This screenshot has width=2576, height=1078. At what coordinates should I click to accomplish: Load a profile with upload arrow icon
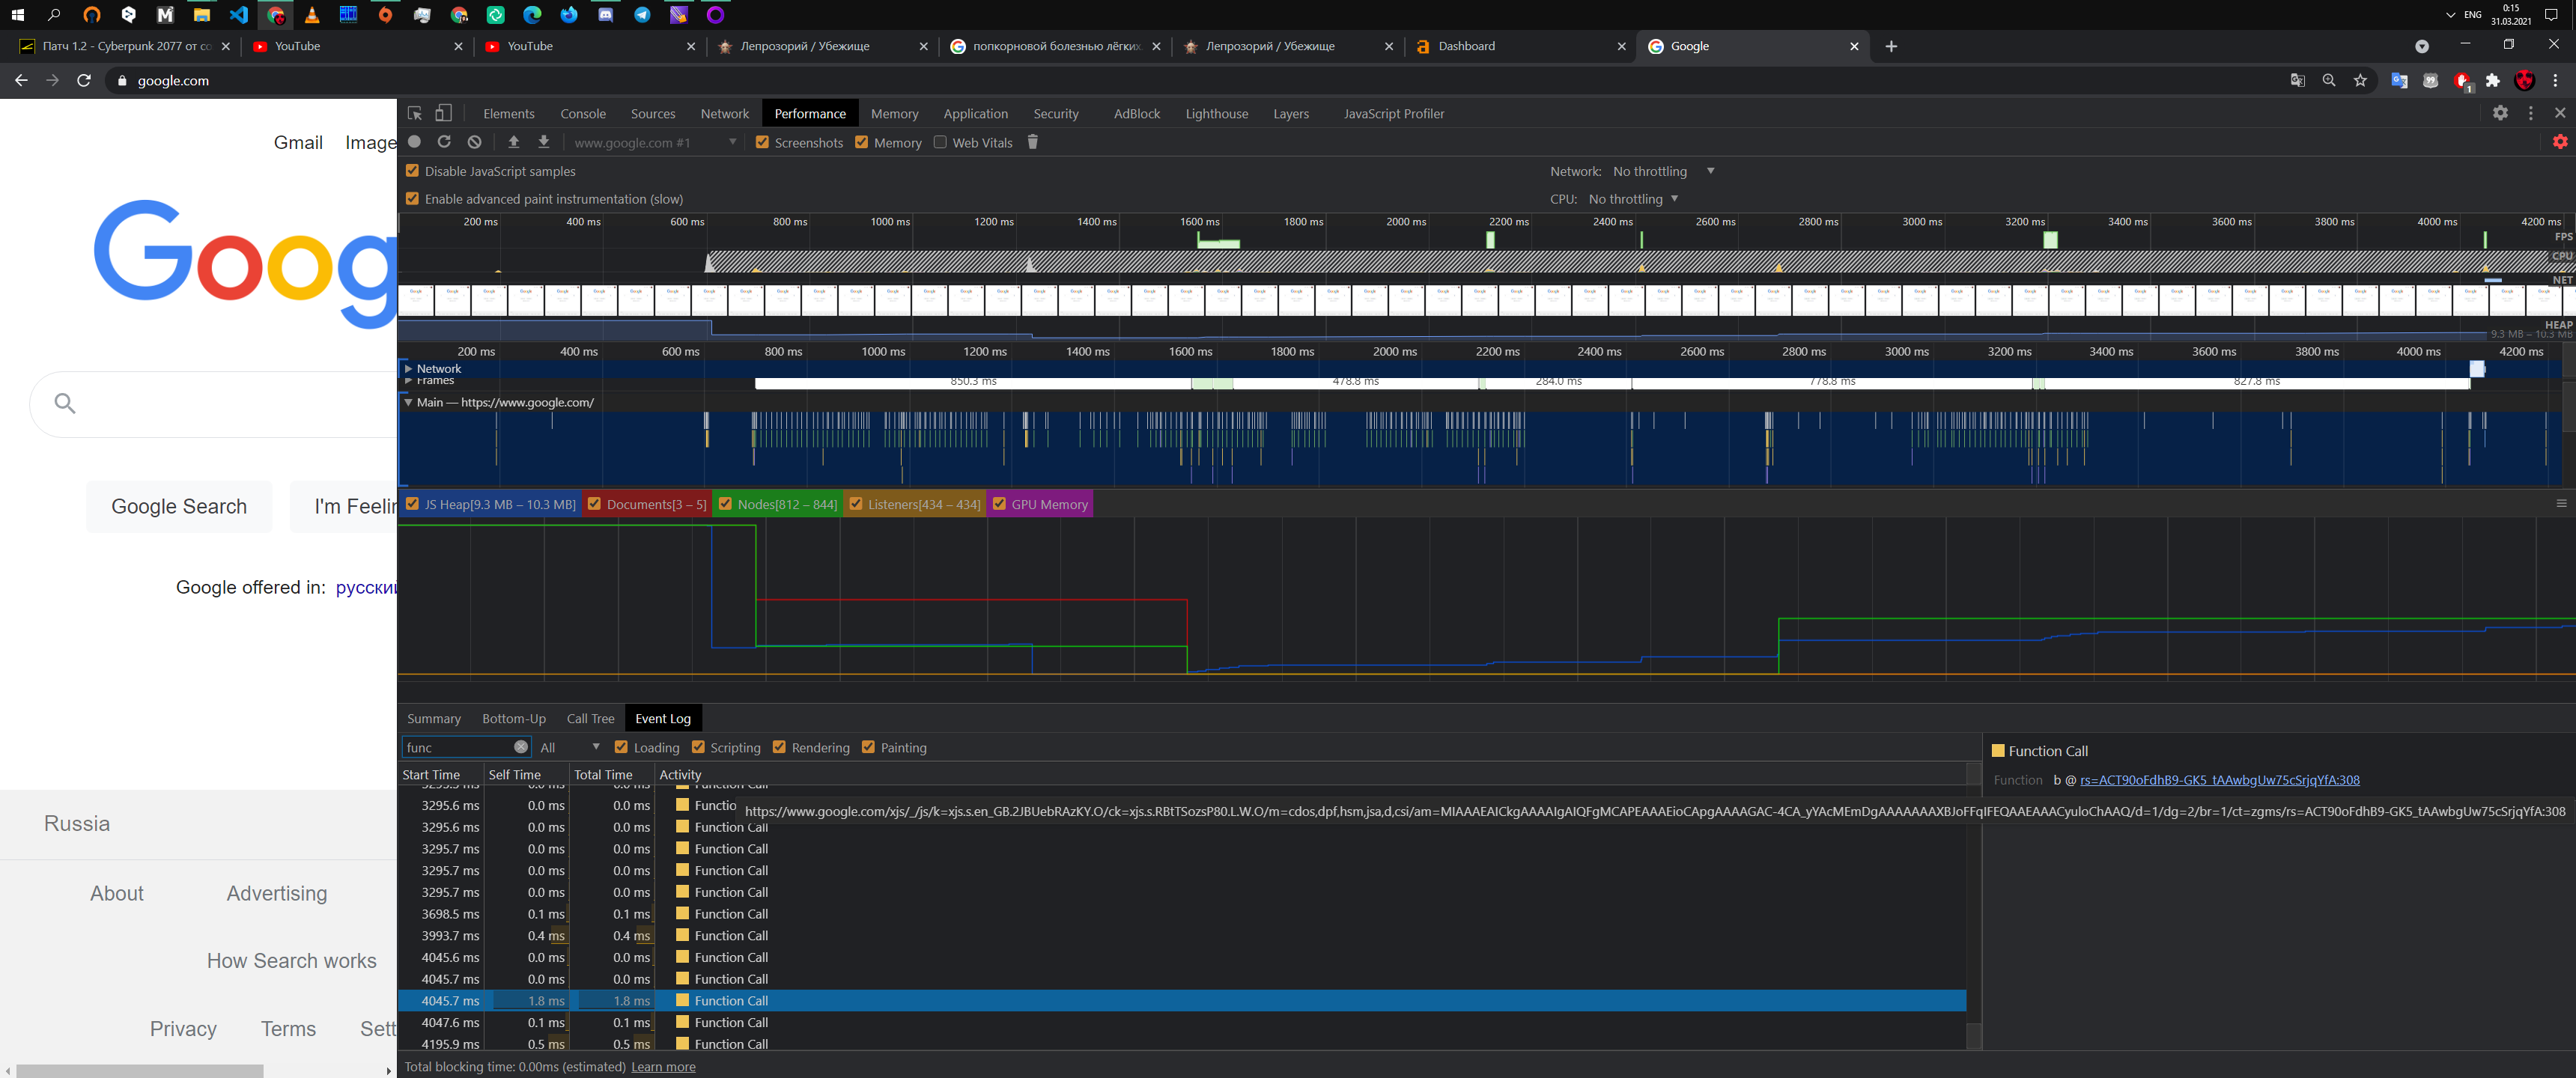514,142
